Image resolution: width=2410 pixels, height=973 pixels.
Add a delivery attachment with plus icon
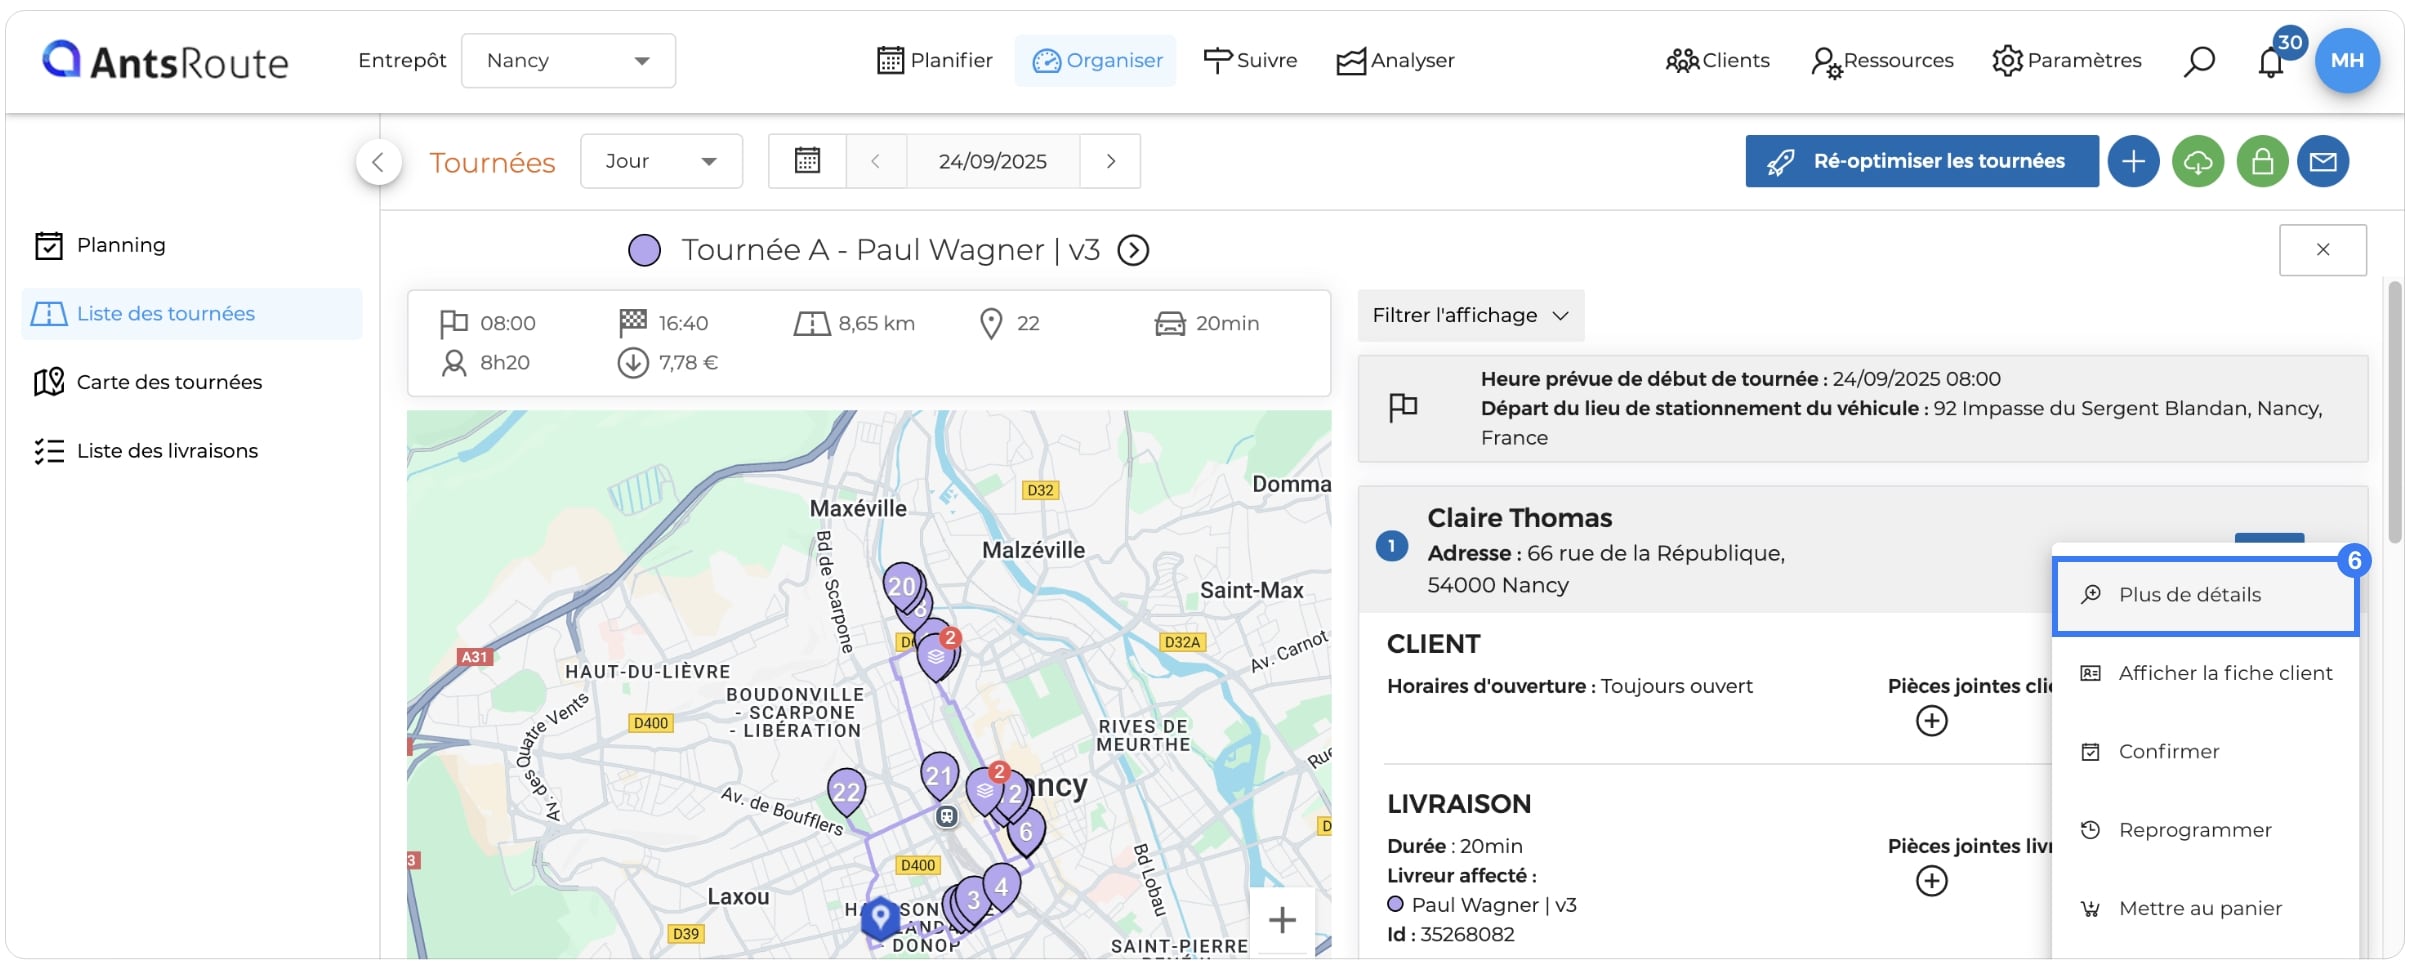tap(1931, 881)
